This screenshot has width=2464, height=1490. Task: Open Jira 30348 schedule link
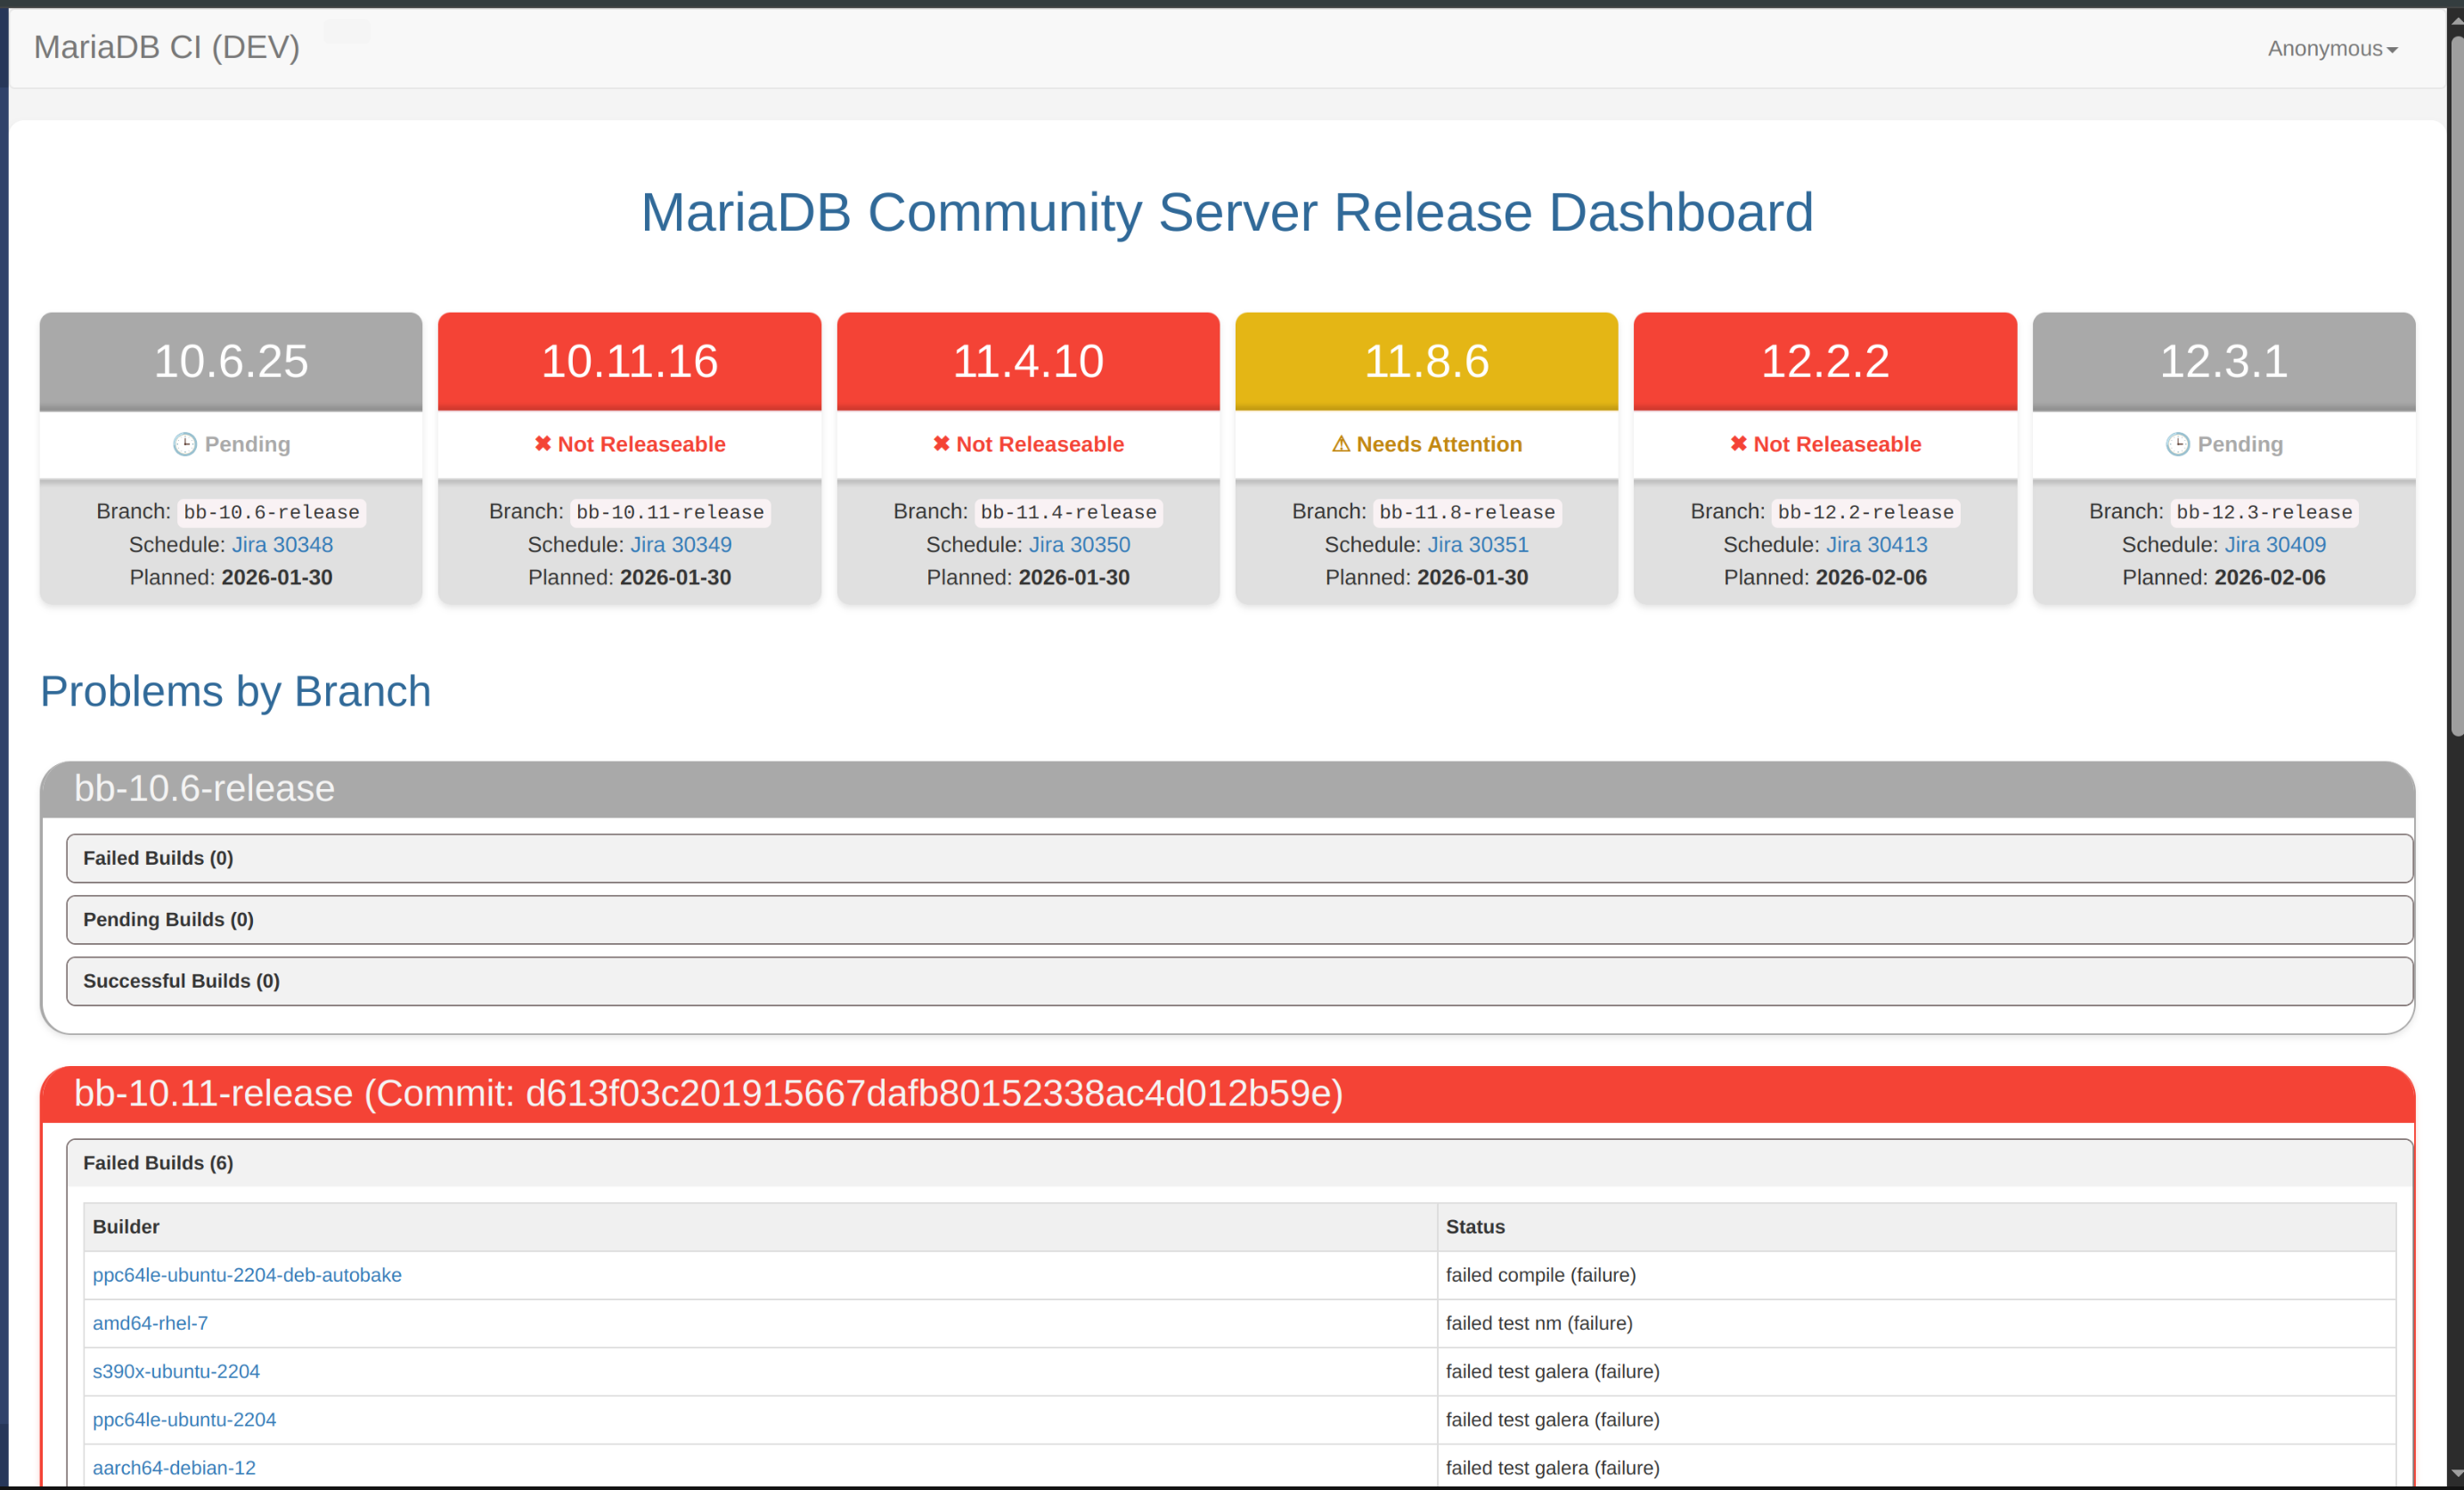click(x=282, y=545)
